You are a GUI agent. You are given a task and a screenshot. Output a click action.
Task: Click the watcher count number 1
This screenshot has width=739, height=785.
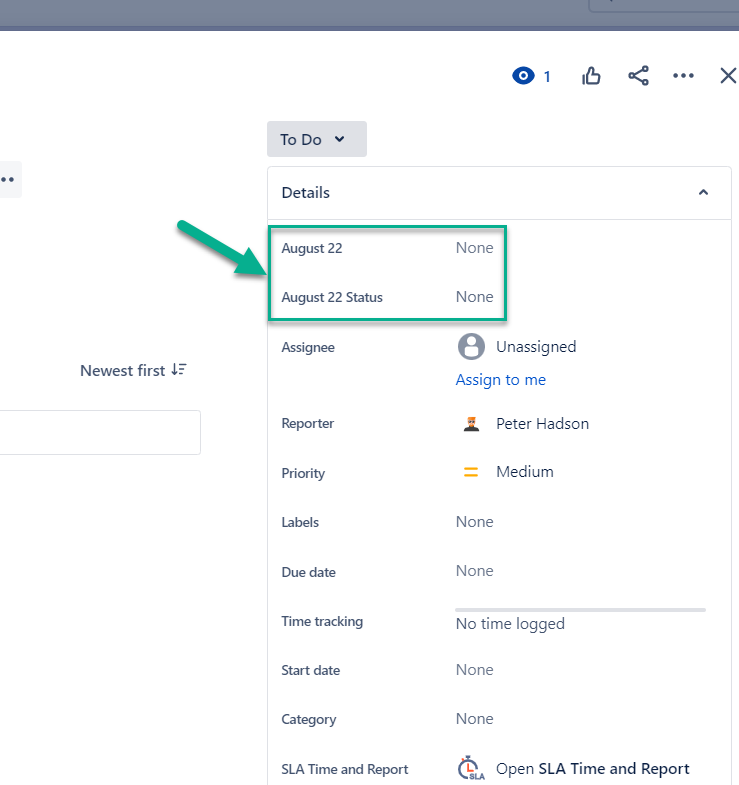(547, 77)
